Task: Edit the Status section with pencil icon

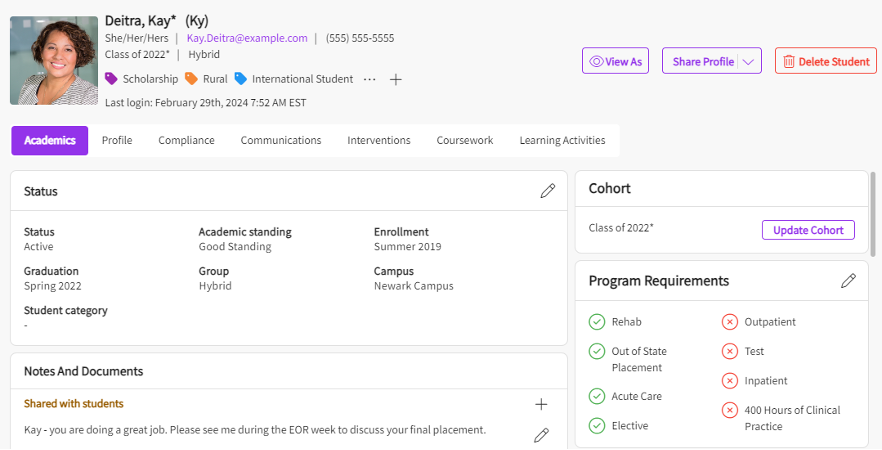Action: (547, 191)
